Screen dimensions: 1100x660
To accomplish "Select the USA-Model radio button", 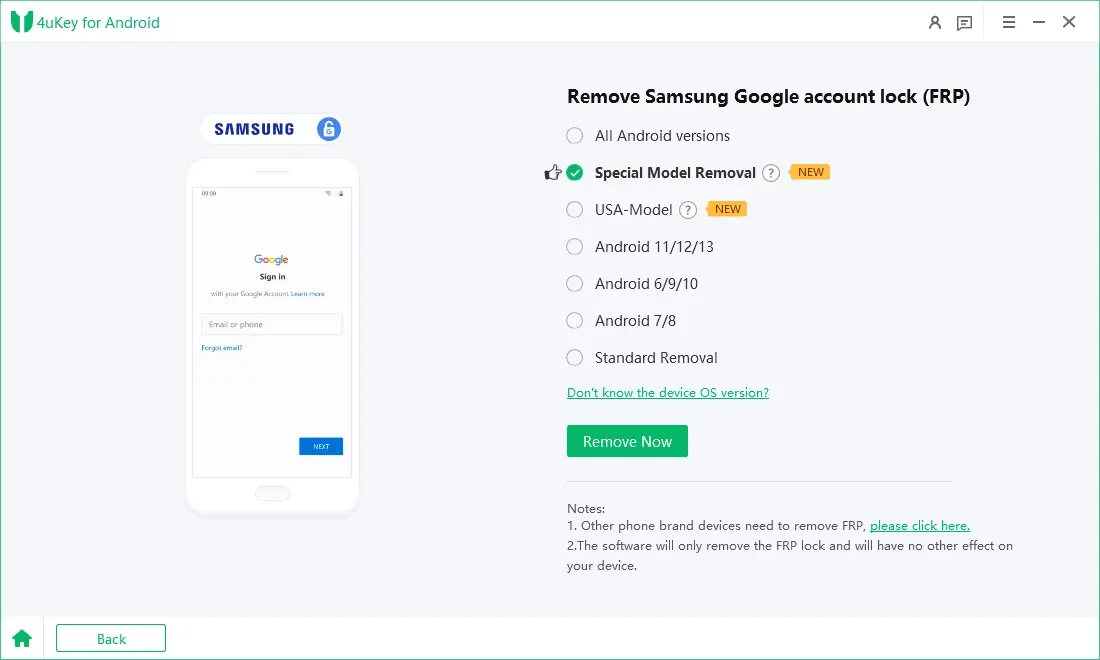I will (575, 210).
